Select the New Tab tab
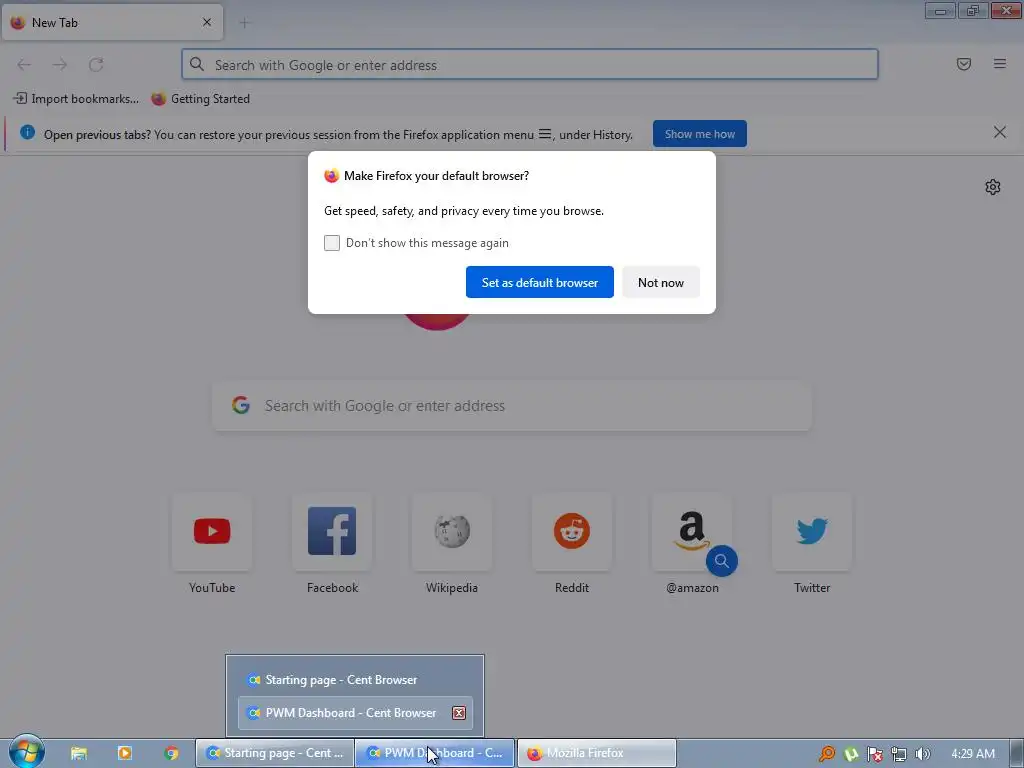 112,22
